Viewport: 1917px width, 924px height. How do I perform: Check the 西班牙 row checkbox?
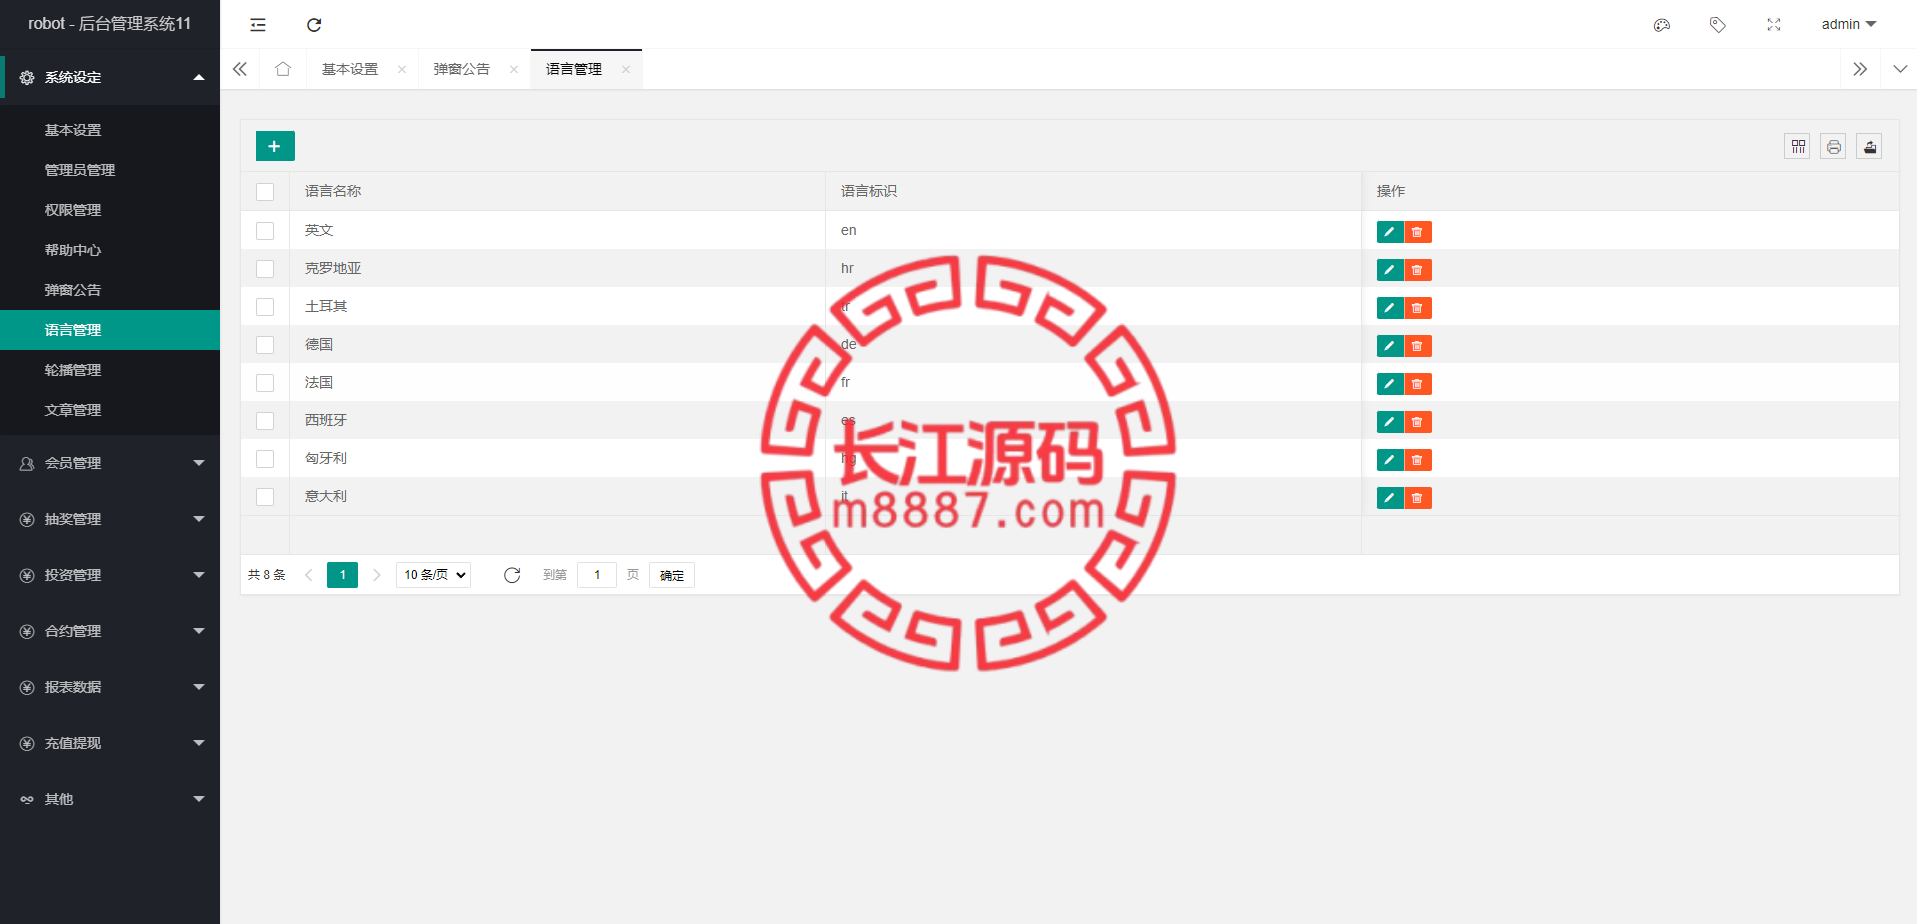(x=265, y=421)
